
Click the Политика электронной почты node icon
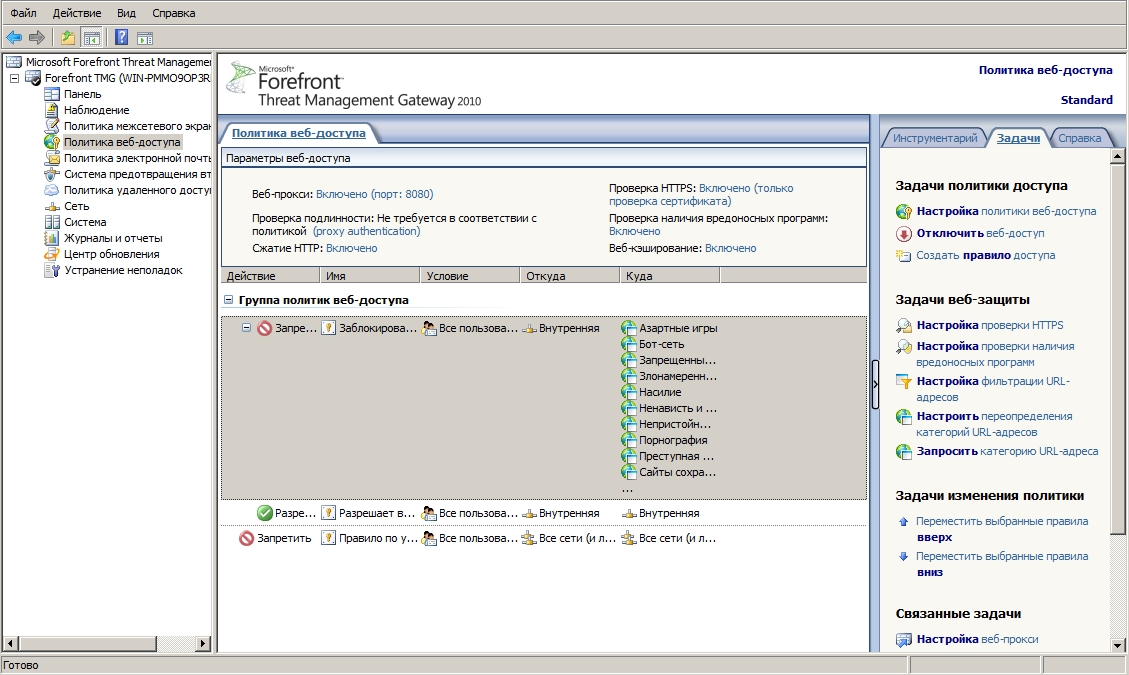pyautogui.click(x=52, y=158)
